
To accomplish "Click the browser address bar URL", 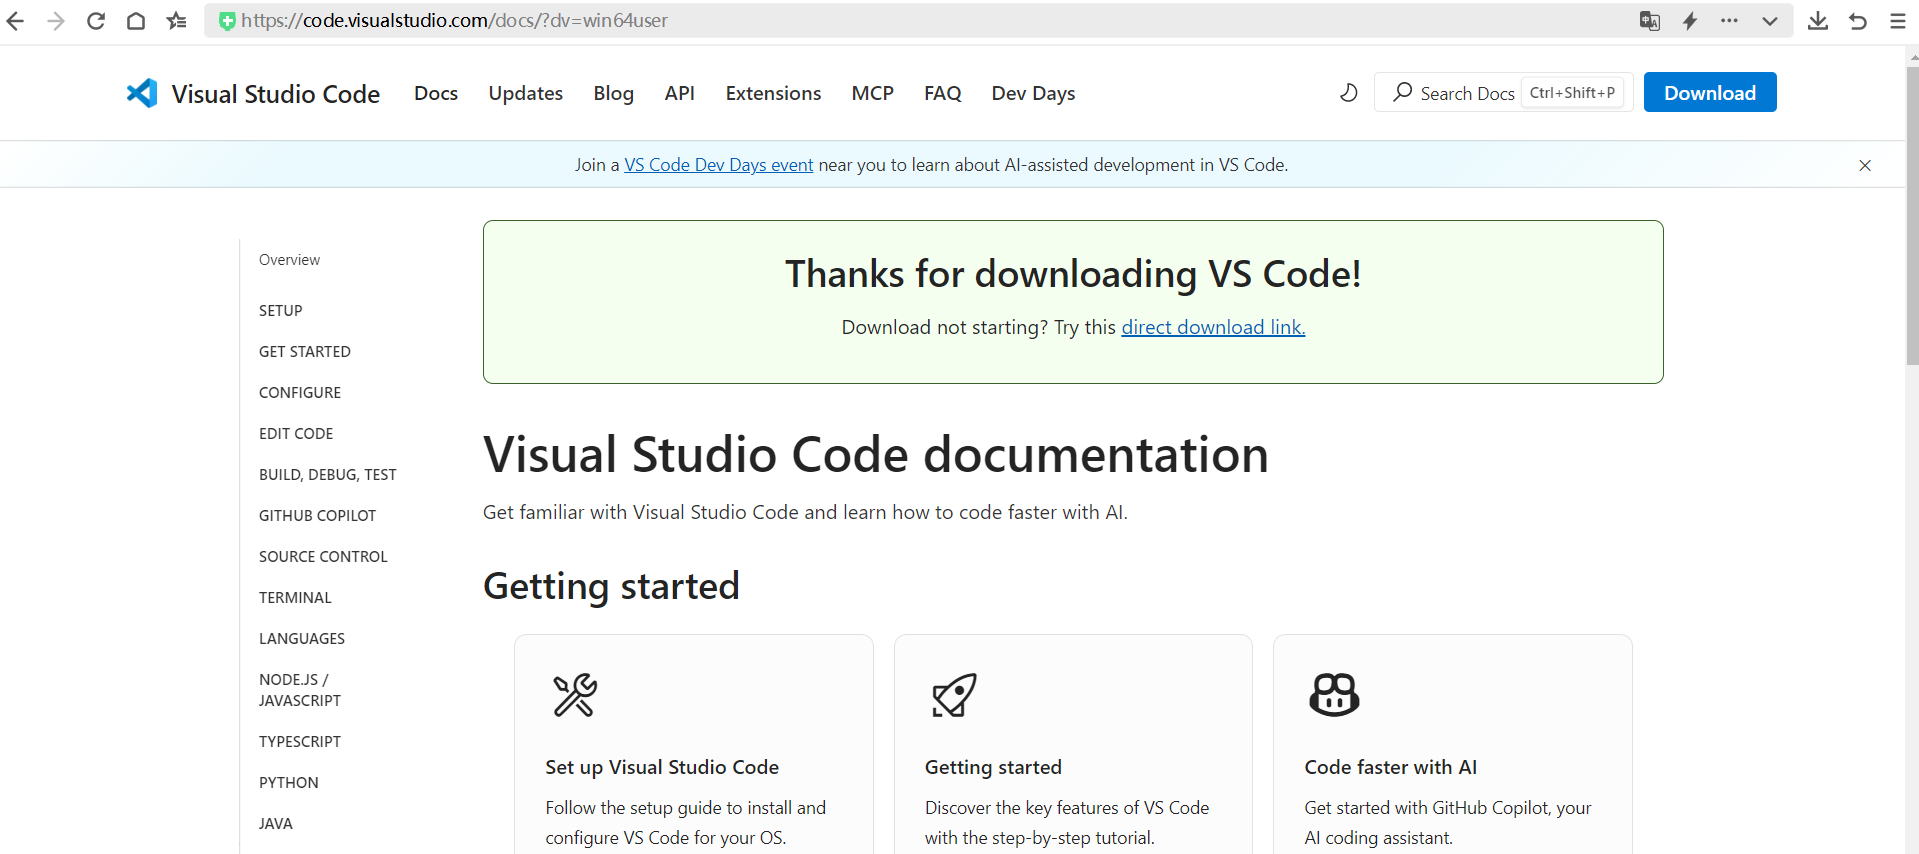I will click(x=454, y=21).
